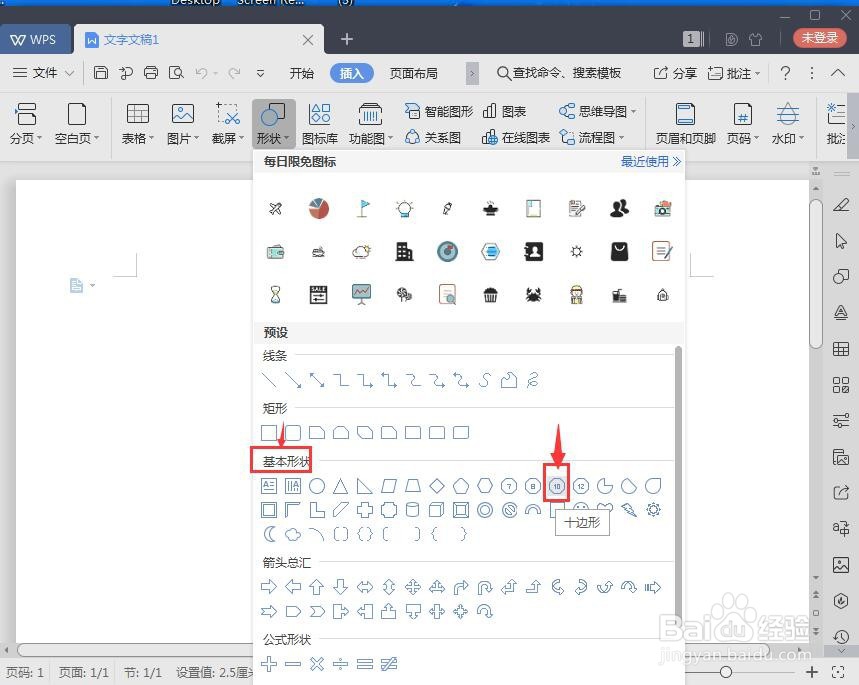Select the plus sign formula shape

point(269,664)
